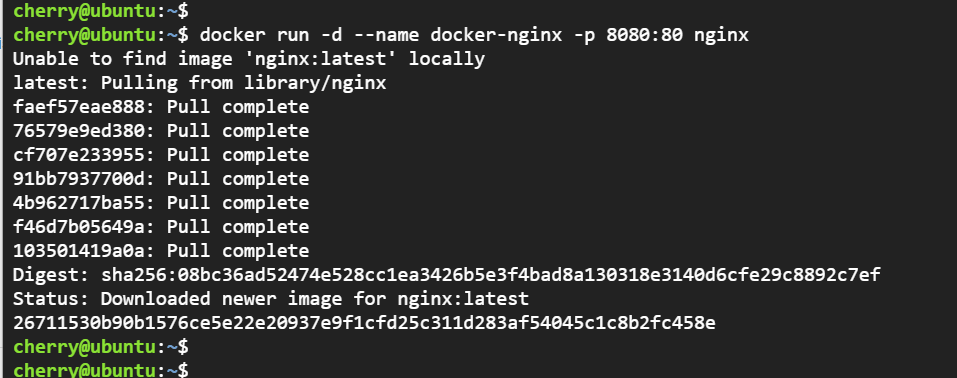Click layer ID 4b962717ba55

tap(79, 203)
